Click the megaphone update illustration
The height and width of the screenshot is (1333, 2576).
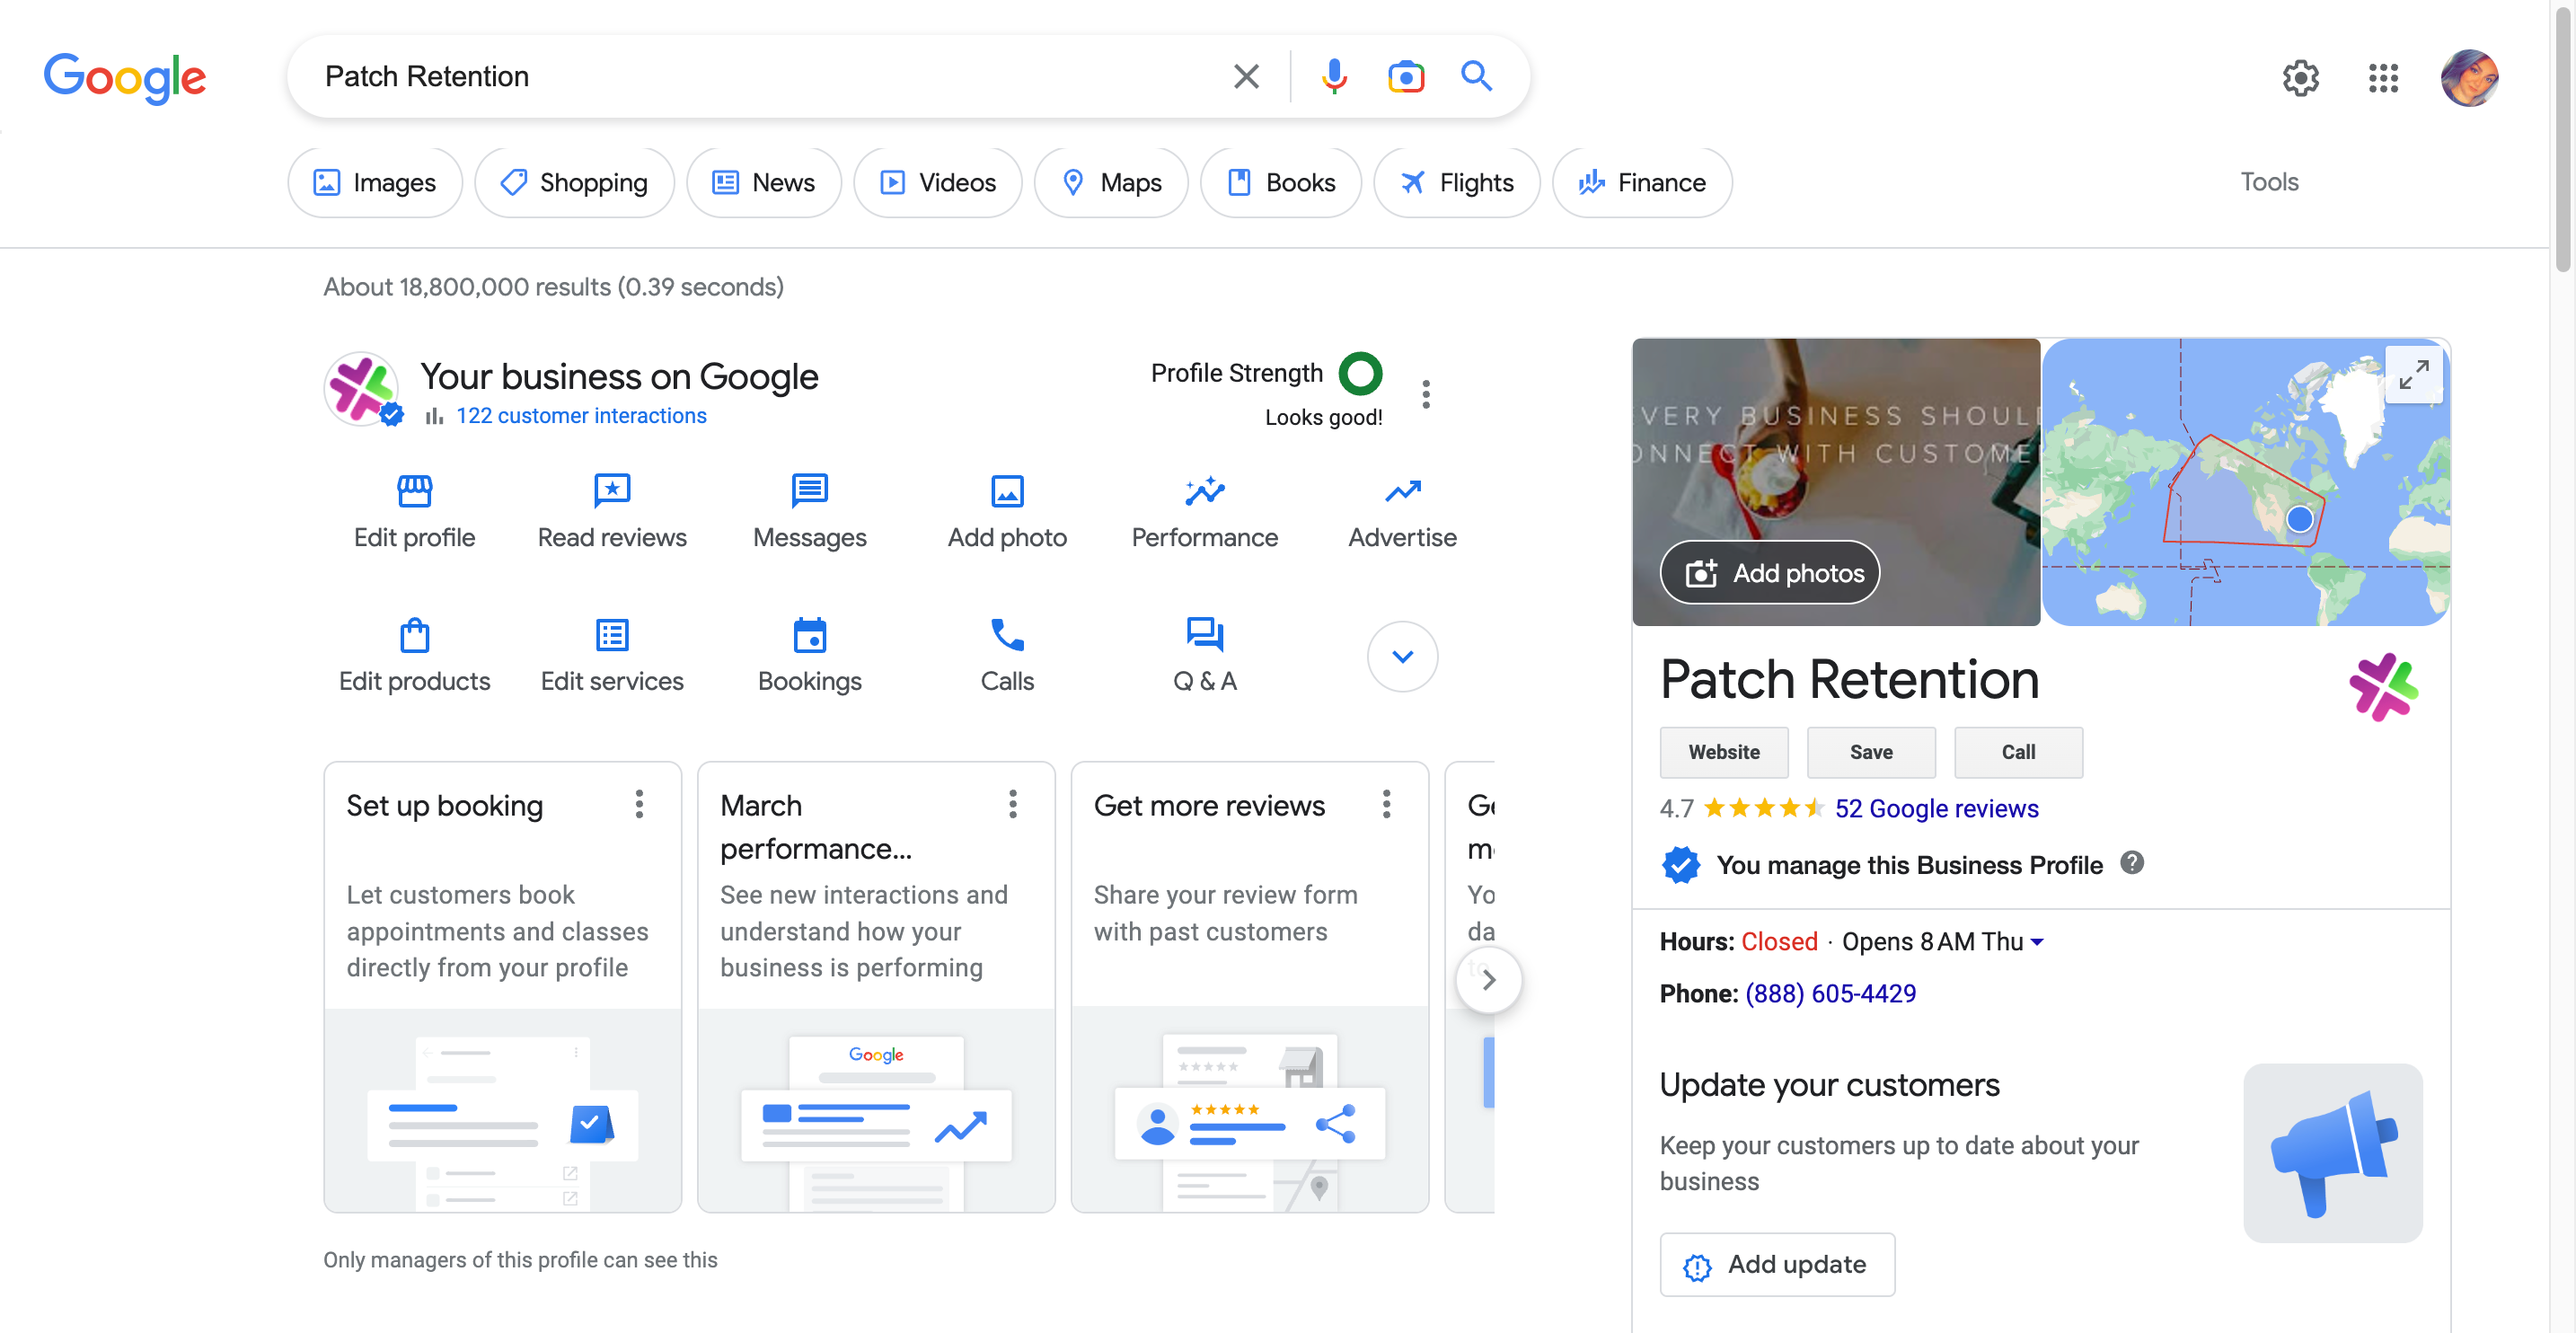(x=2332, y=1153)
